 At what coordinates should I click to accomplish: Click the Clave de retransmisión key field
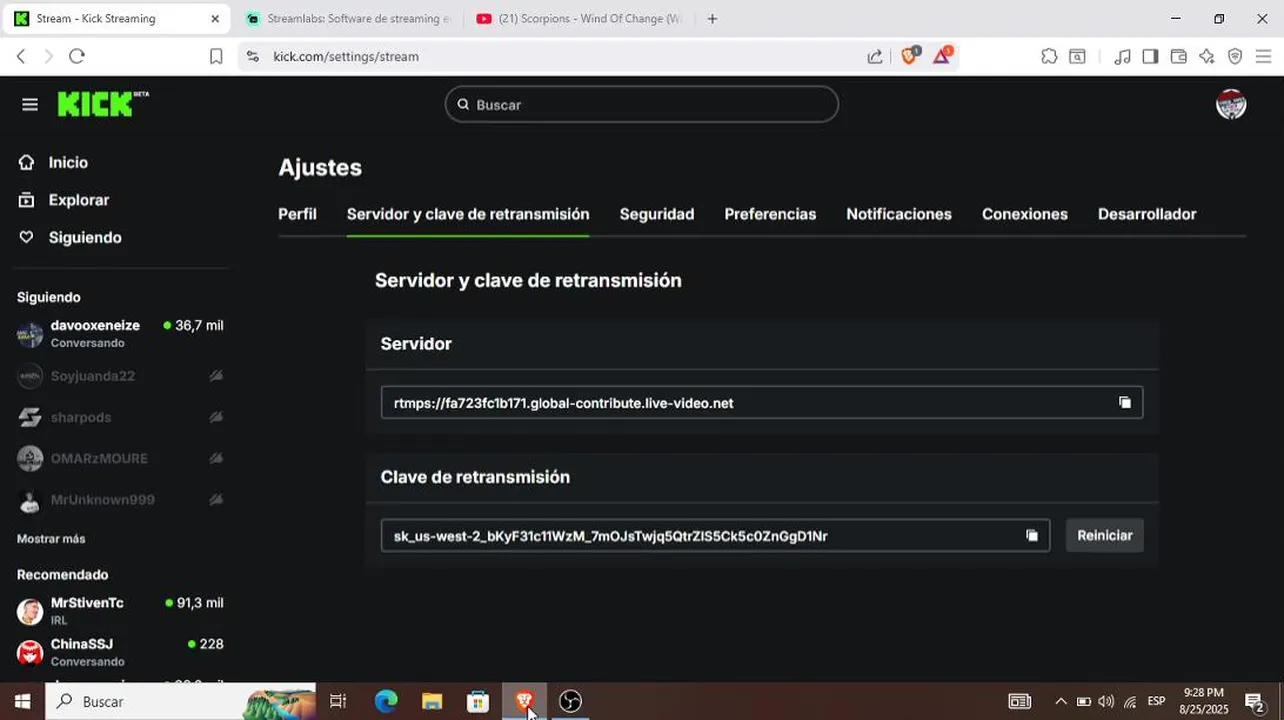pyautogui.click(x=715, y=536)
